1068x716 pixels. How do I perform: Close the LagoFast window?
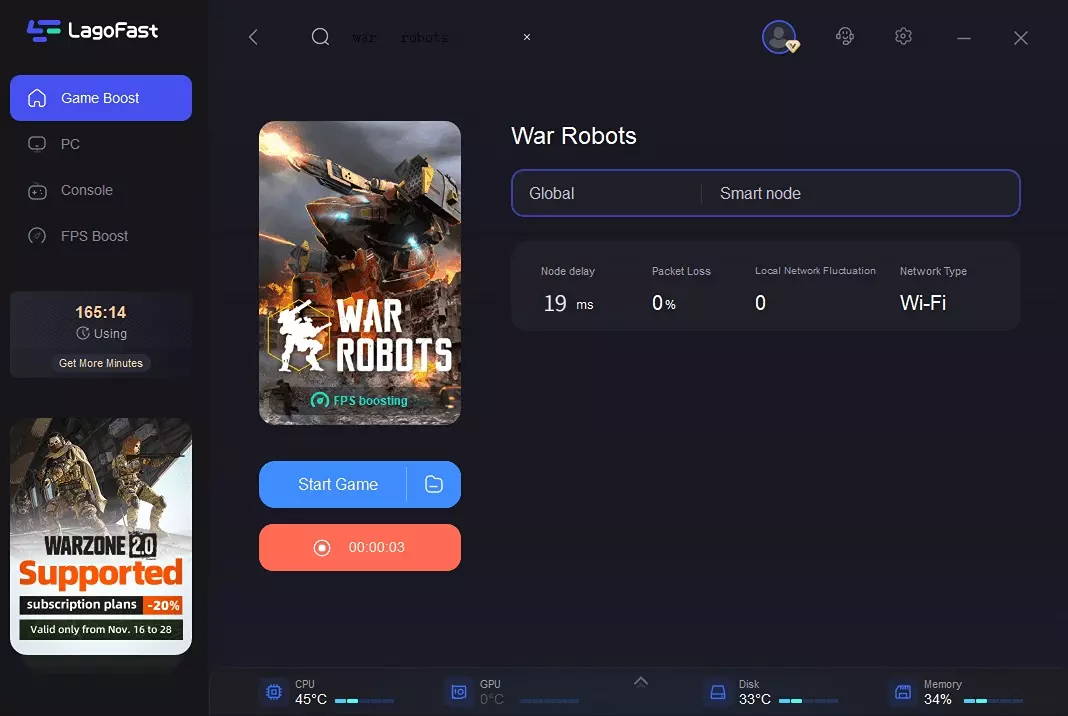pyautogui.click(x=1020, y=38)
